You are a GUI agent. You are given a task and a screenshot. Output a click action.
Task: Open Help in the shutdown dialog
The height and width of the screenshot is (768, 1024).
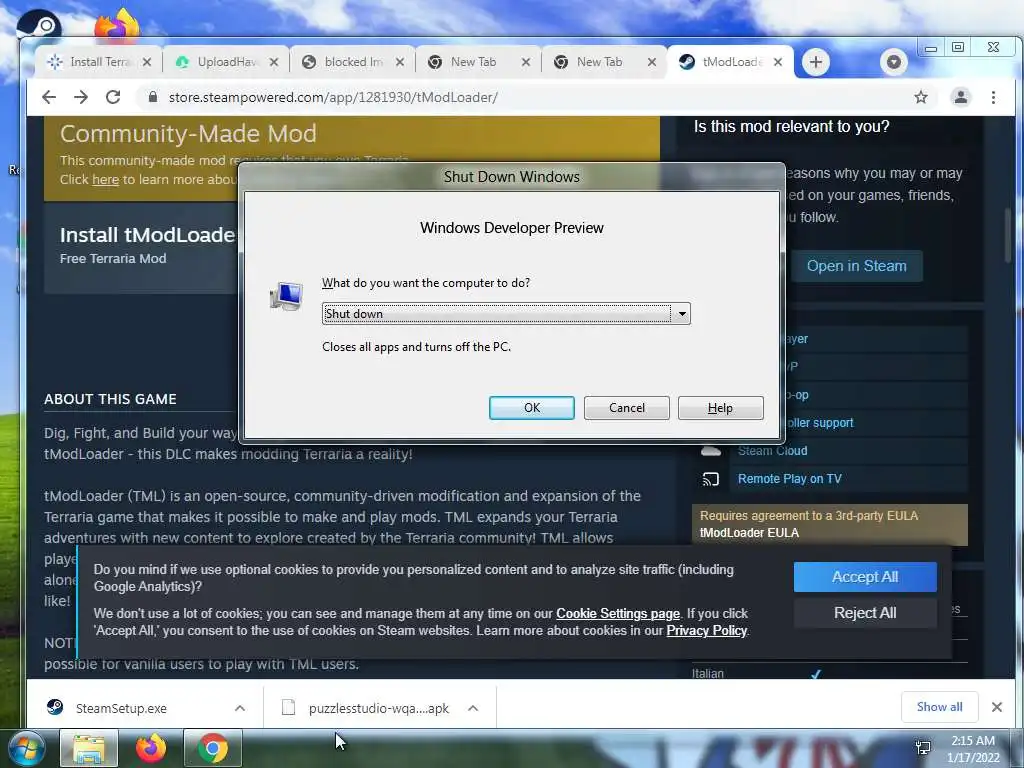pyautogui.click(x=720, y=408)
